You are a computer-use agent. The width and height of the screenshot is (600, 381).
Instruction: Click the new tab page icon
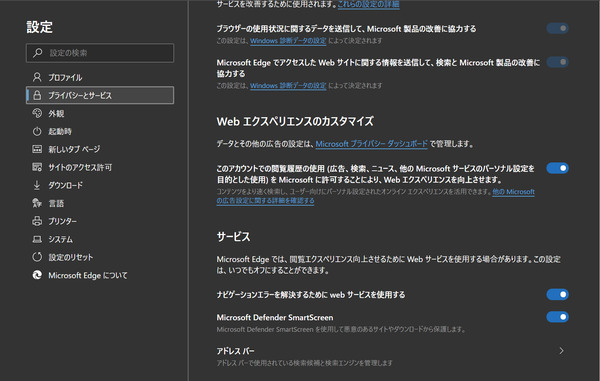coord(37,149)
